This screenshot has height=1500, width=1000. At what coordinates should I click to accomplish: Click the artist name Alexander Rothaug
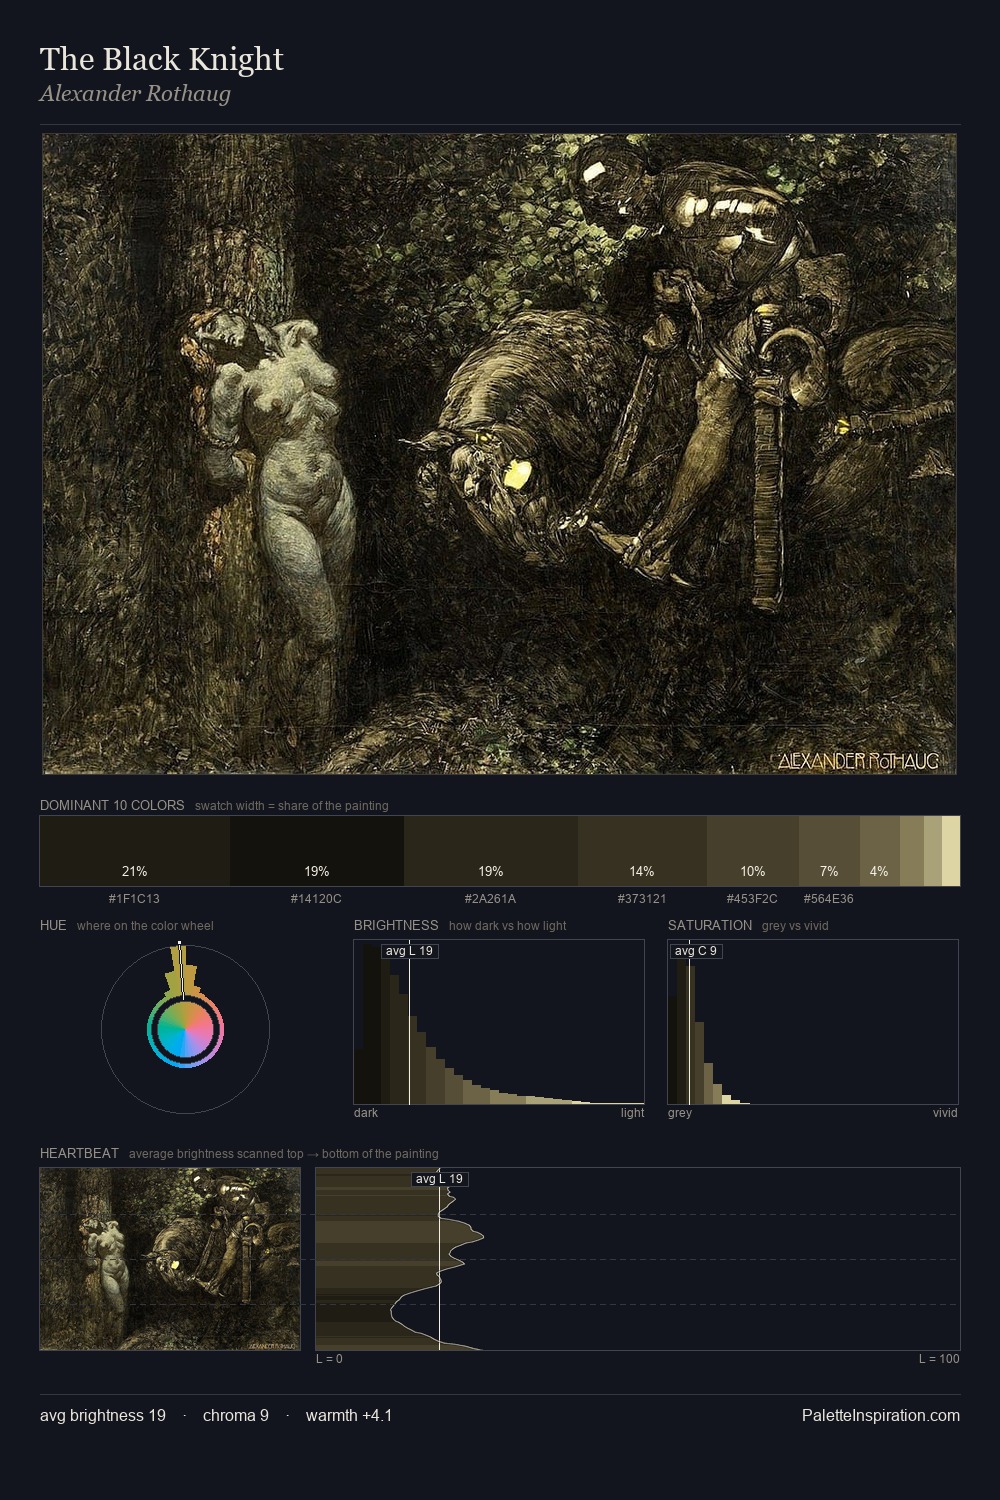coord(135,94)
